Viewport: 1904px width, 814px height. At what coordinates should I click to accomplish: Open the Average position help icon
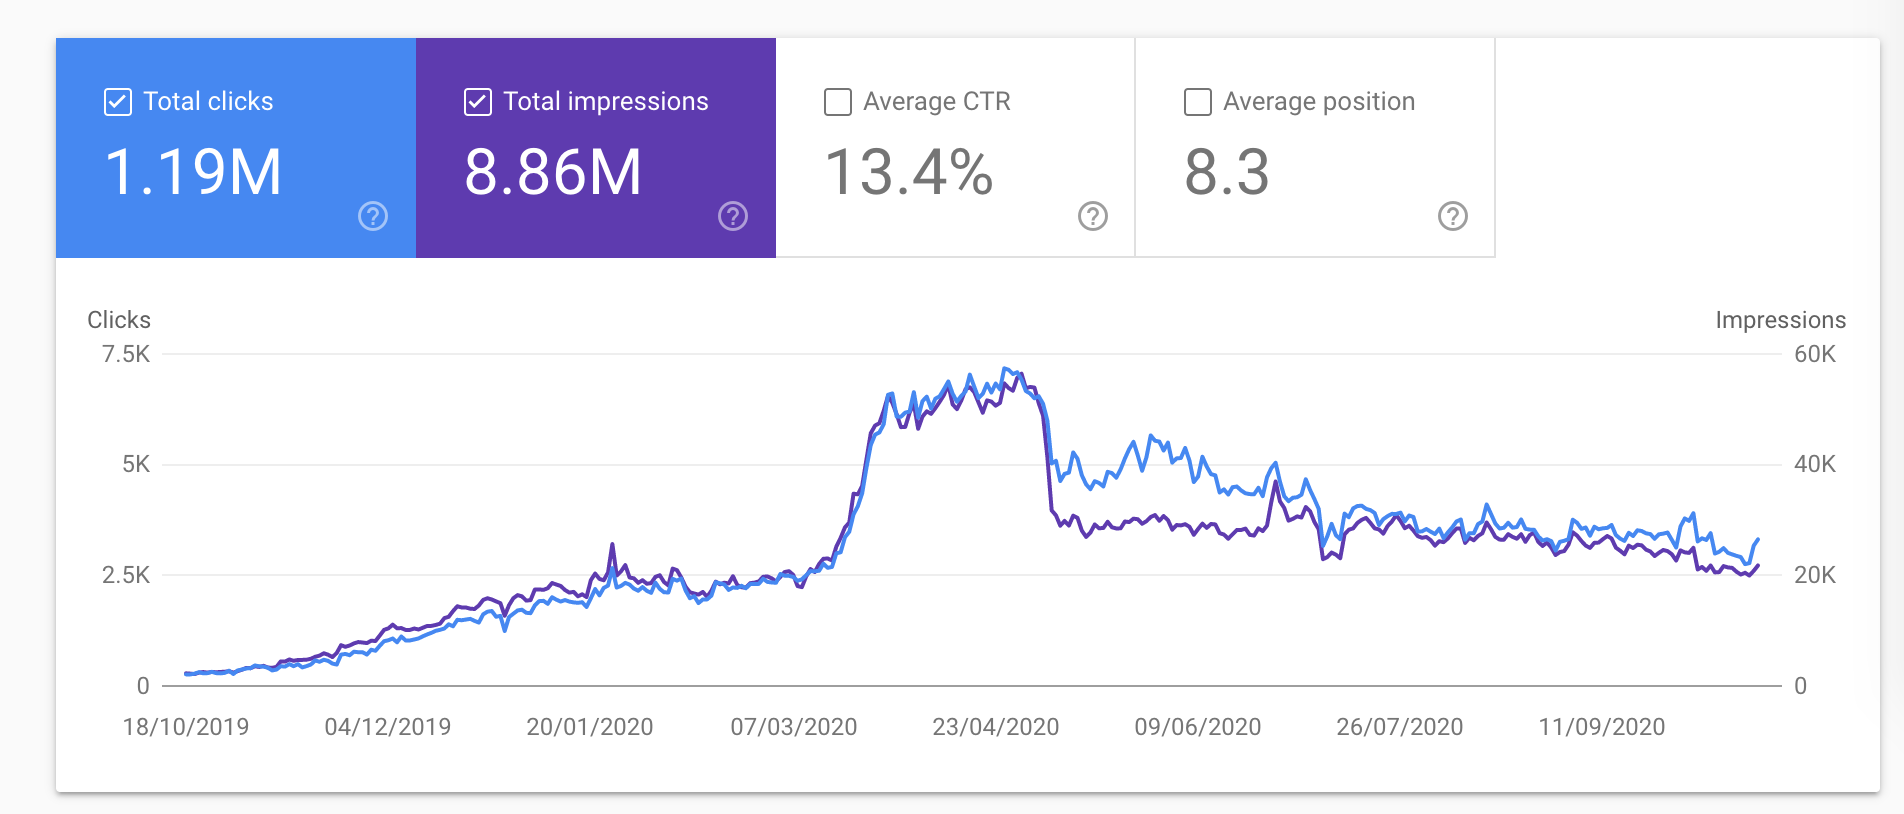coord(1453,216)
